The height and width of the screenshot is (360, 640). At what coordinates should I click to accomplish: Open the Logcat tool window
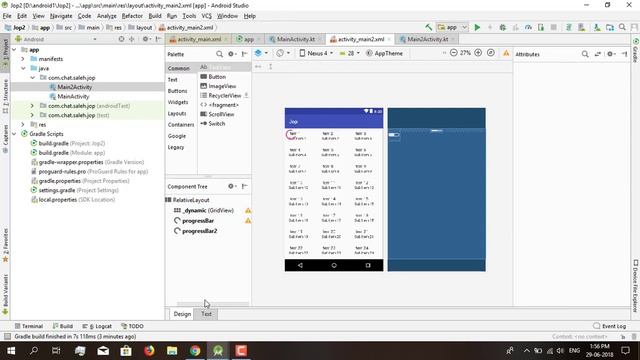point(97,326)
